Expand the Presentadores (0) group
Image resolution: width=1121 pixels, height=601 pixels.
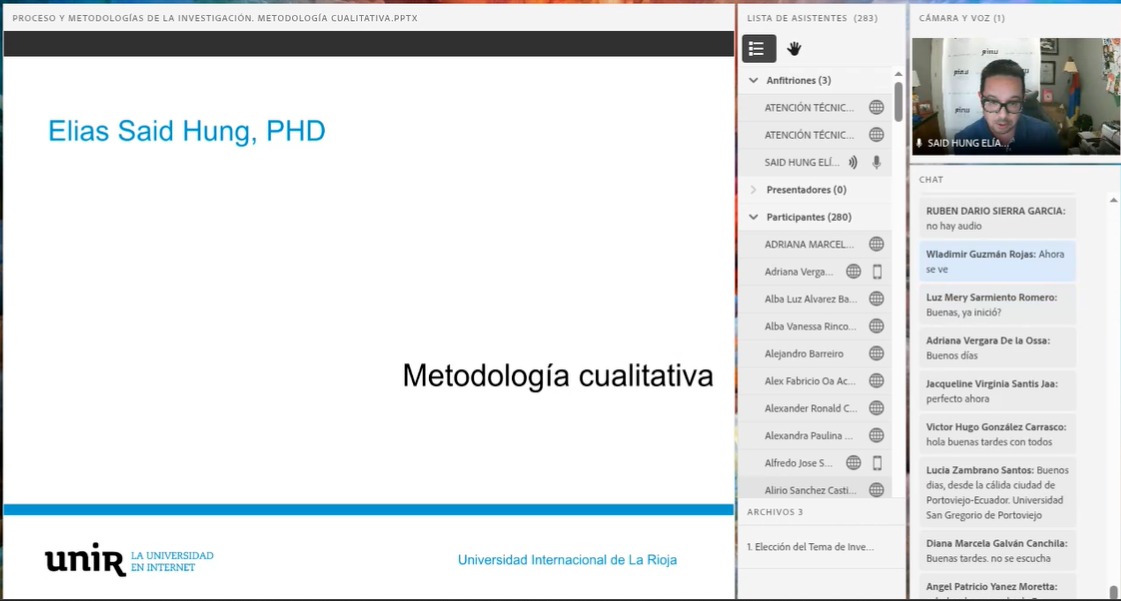[754, 189]
